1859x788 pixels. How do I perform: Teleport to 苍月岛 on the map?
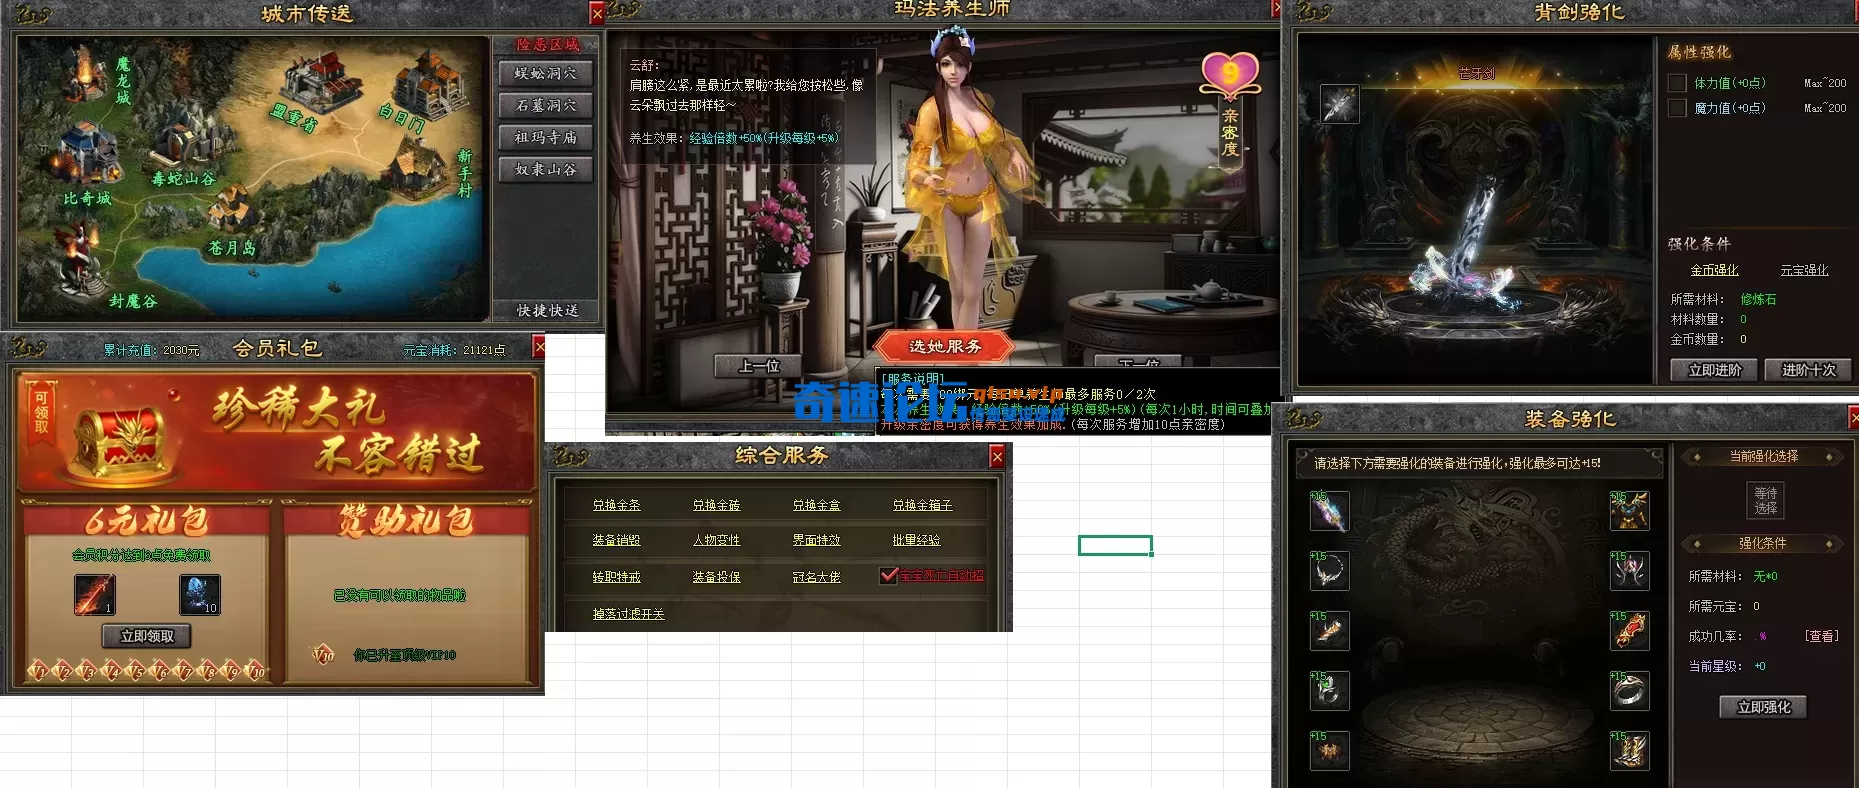[x=232, y=247]
